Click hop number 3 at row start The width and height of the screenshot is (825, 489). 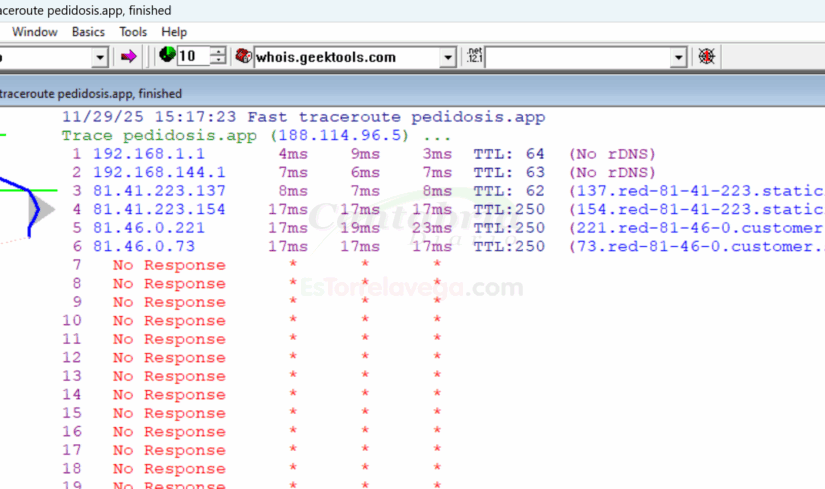point(77,191)
